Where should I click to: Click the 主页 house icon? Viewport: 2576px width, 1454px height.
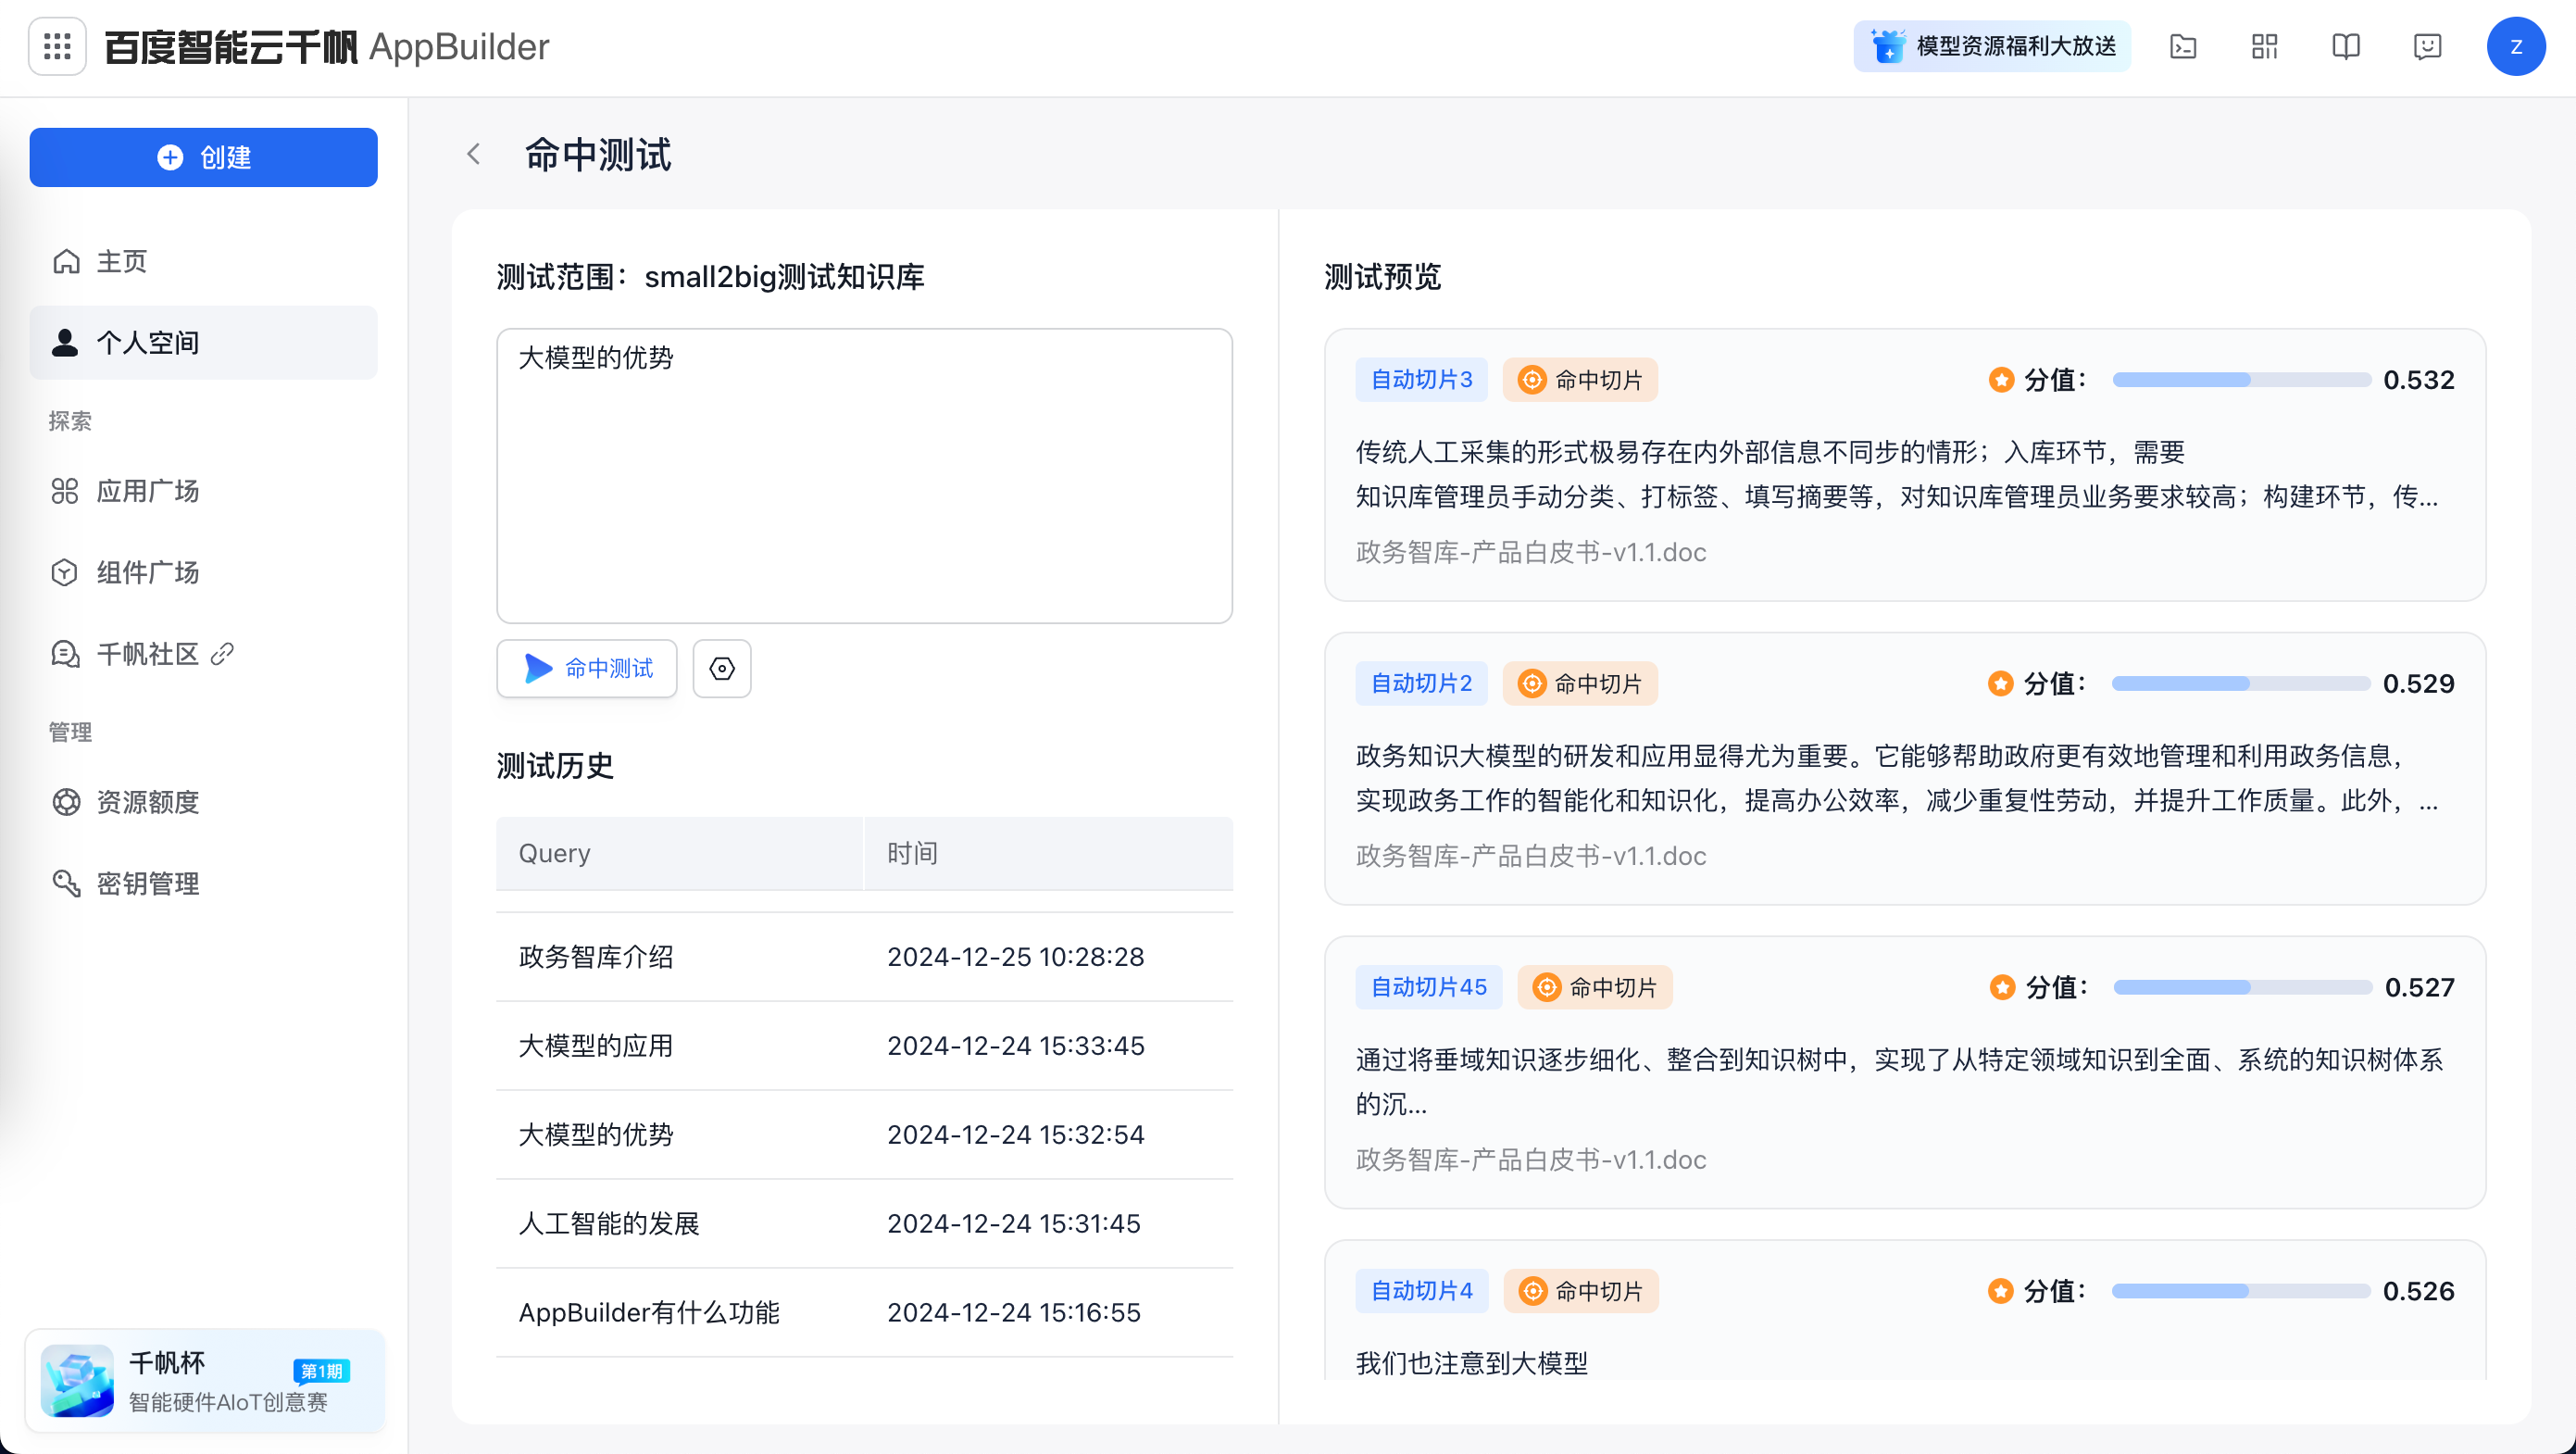coord(66,261)
